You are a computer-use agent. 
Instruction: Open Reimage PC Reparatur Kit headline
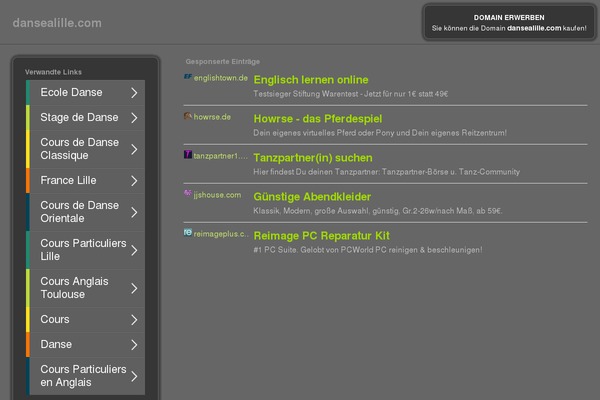tap(321, 236)
